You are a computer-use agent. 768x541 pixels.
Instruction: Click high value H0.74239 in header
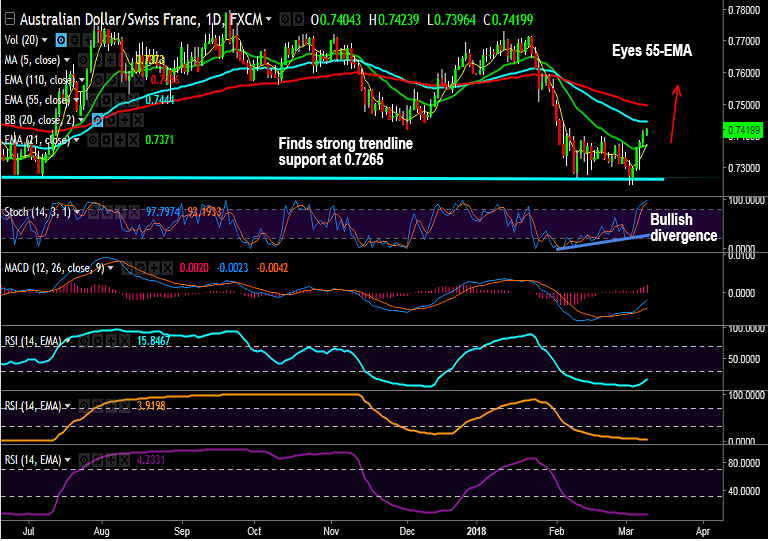[x=394, y=20]
